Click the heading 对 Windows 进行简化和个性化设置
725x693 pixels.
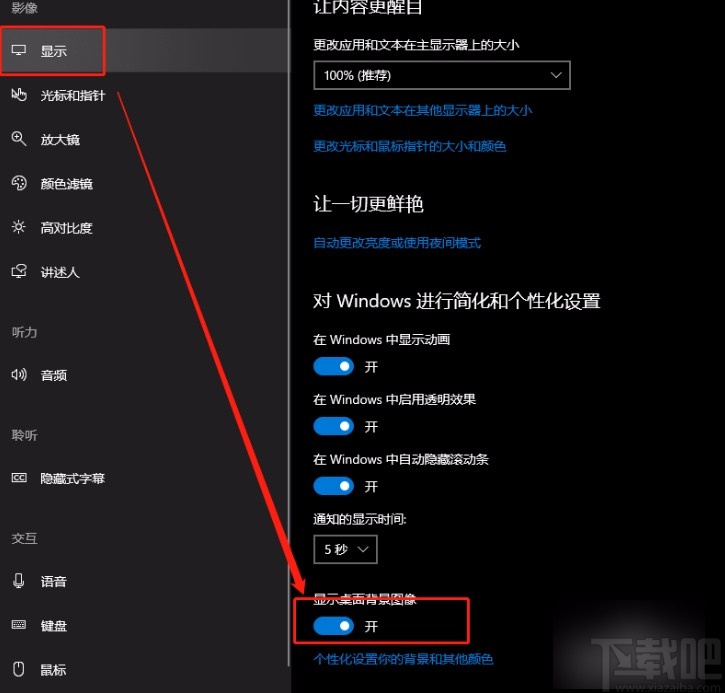457,301
